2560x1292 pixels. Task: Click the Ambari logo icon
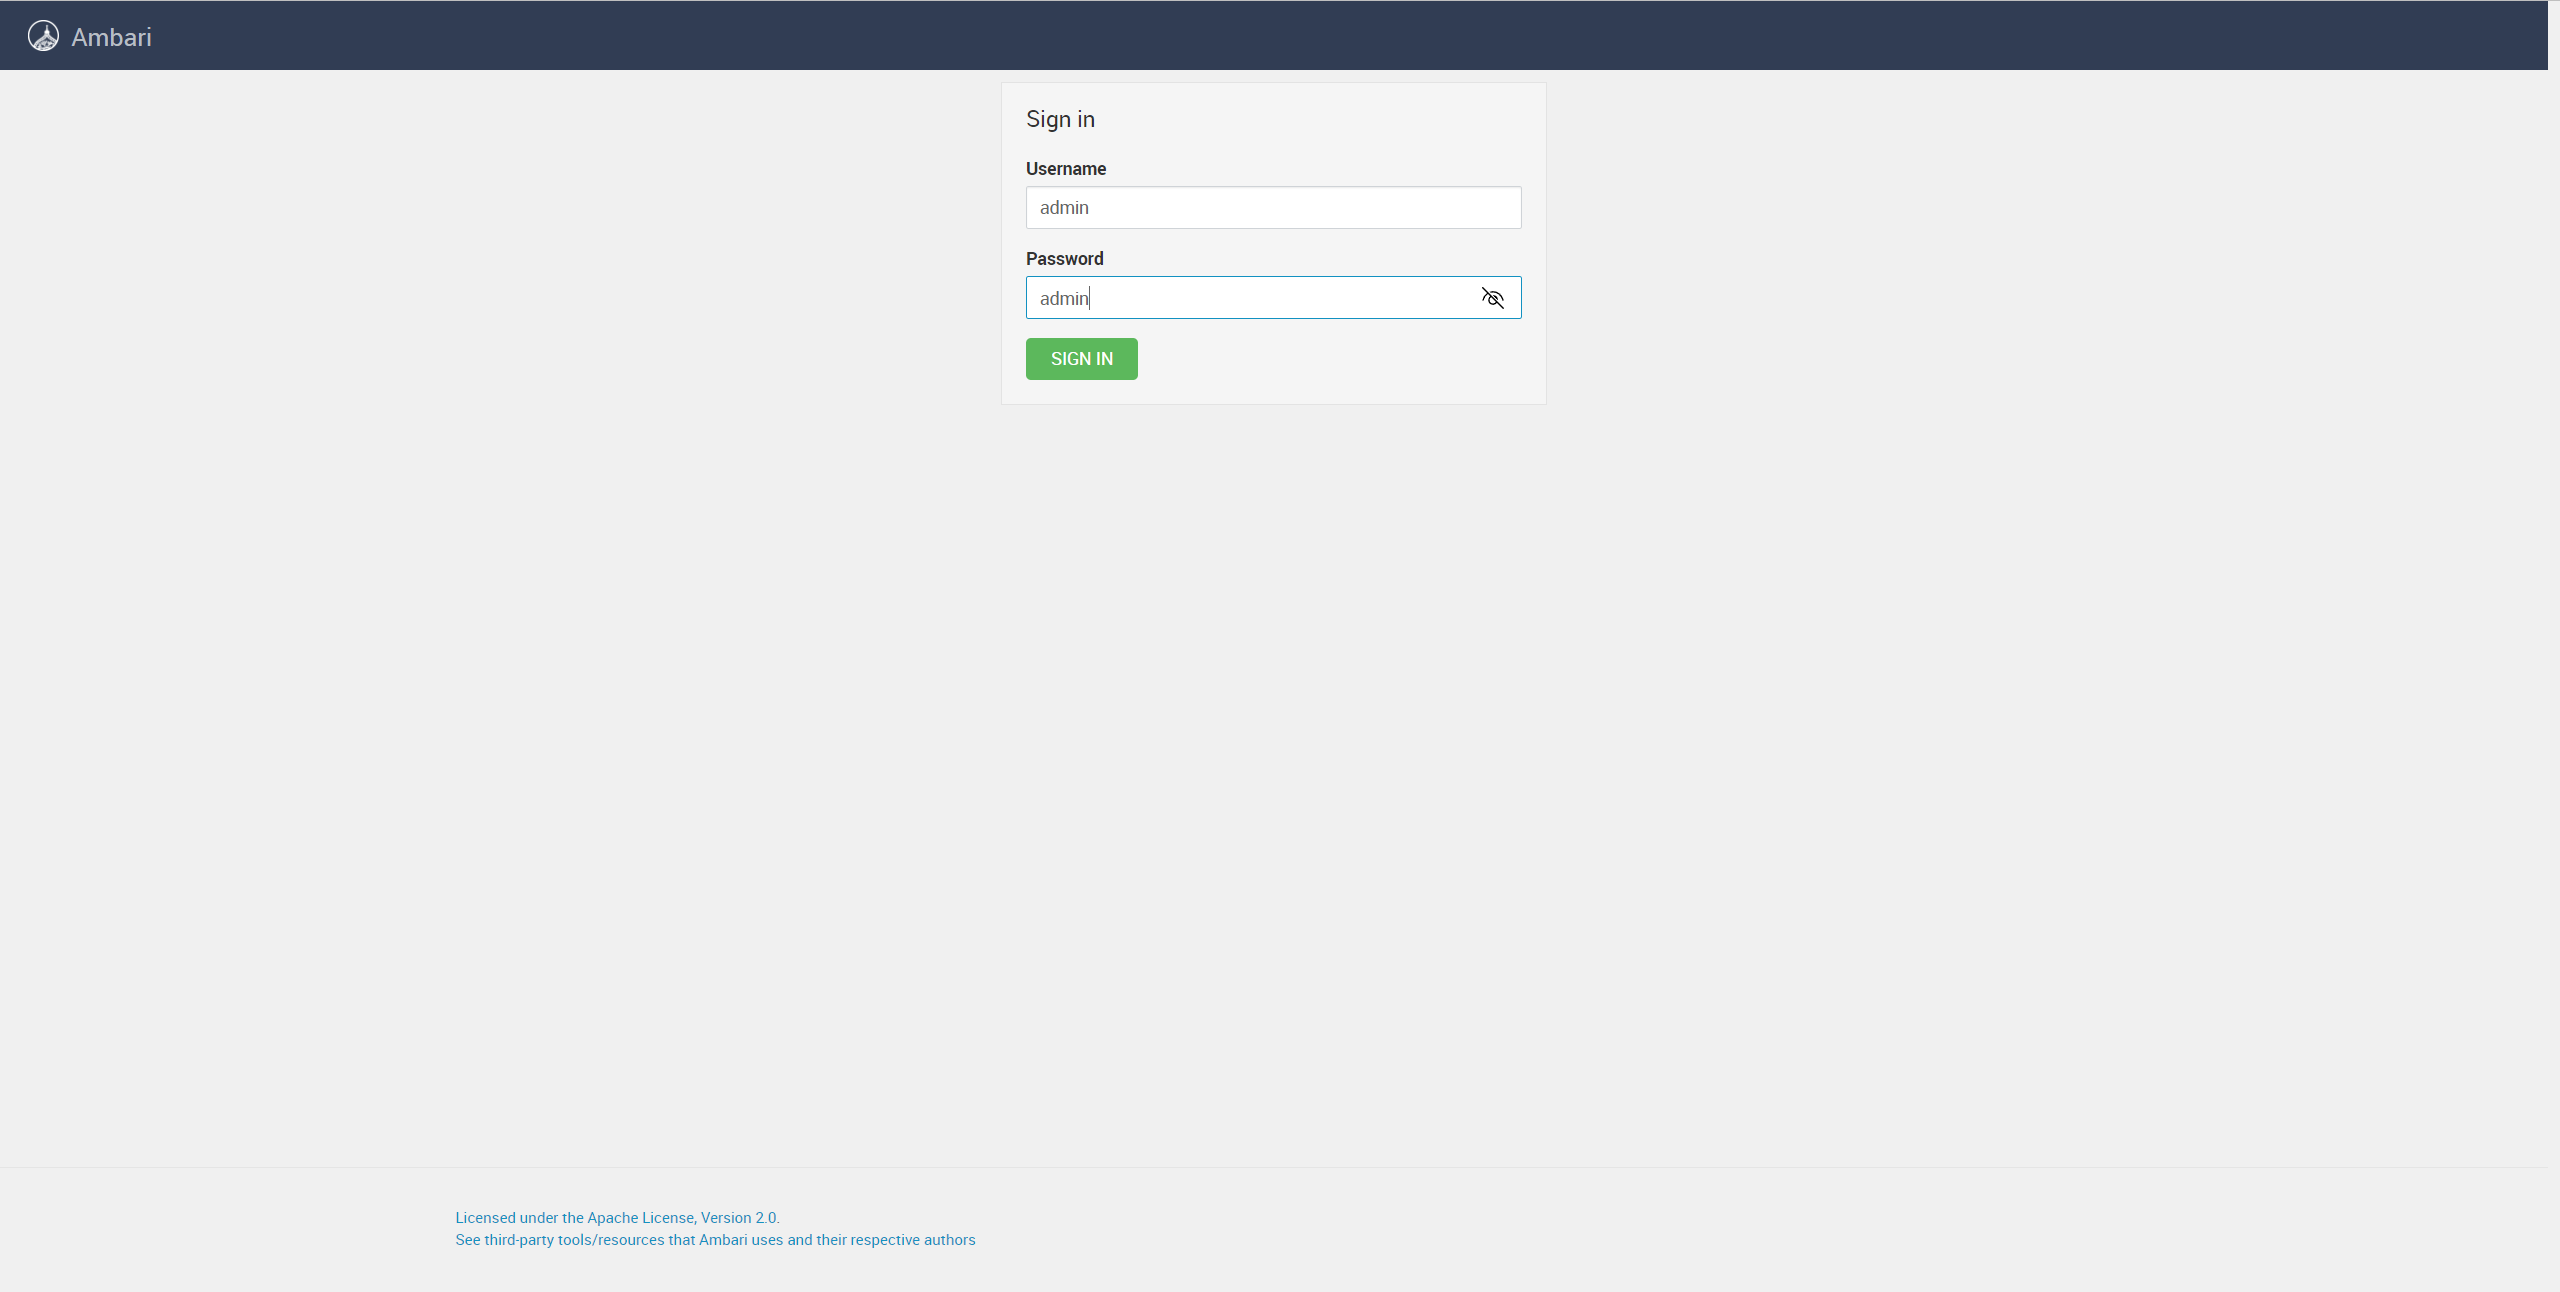(43, 36)
